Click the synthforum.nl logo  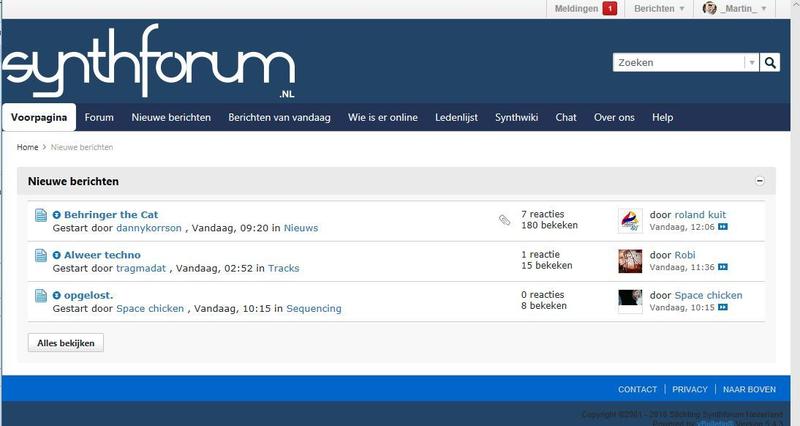click(x=149, y=62)
